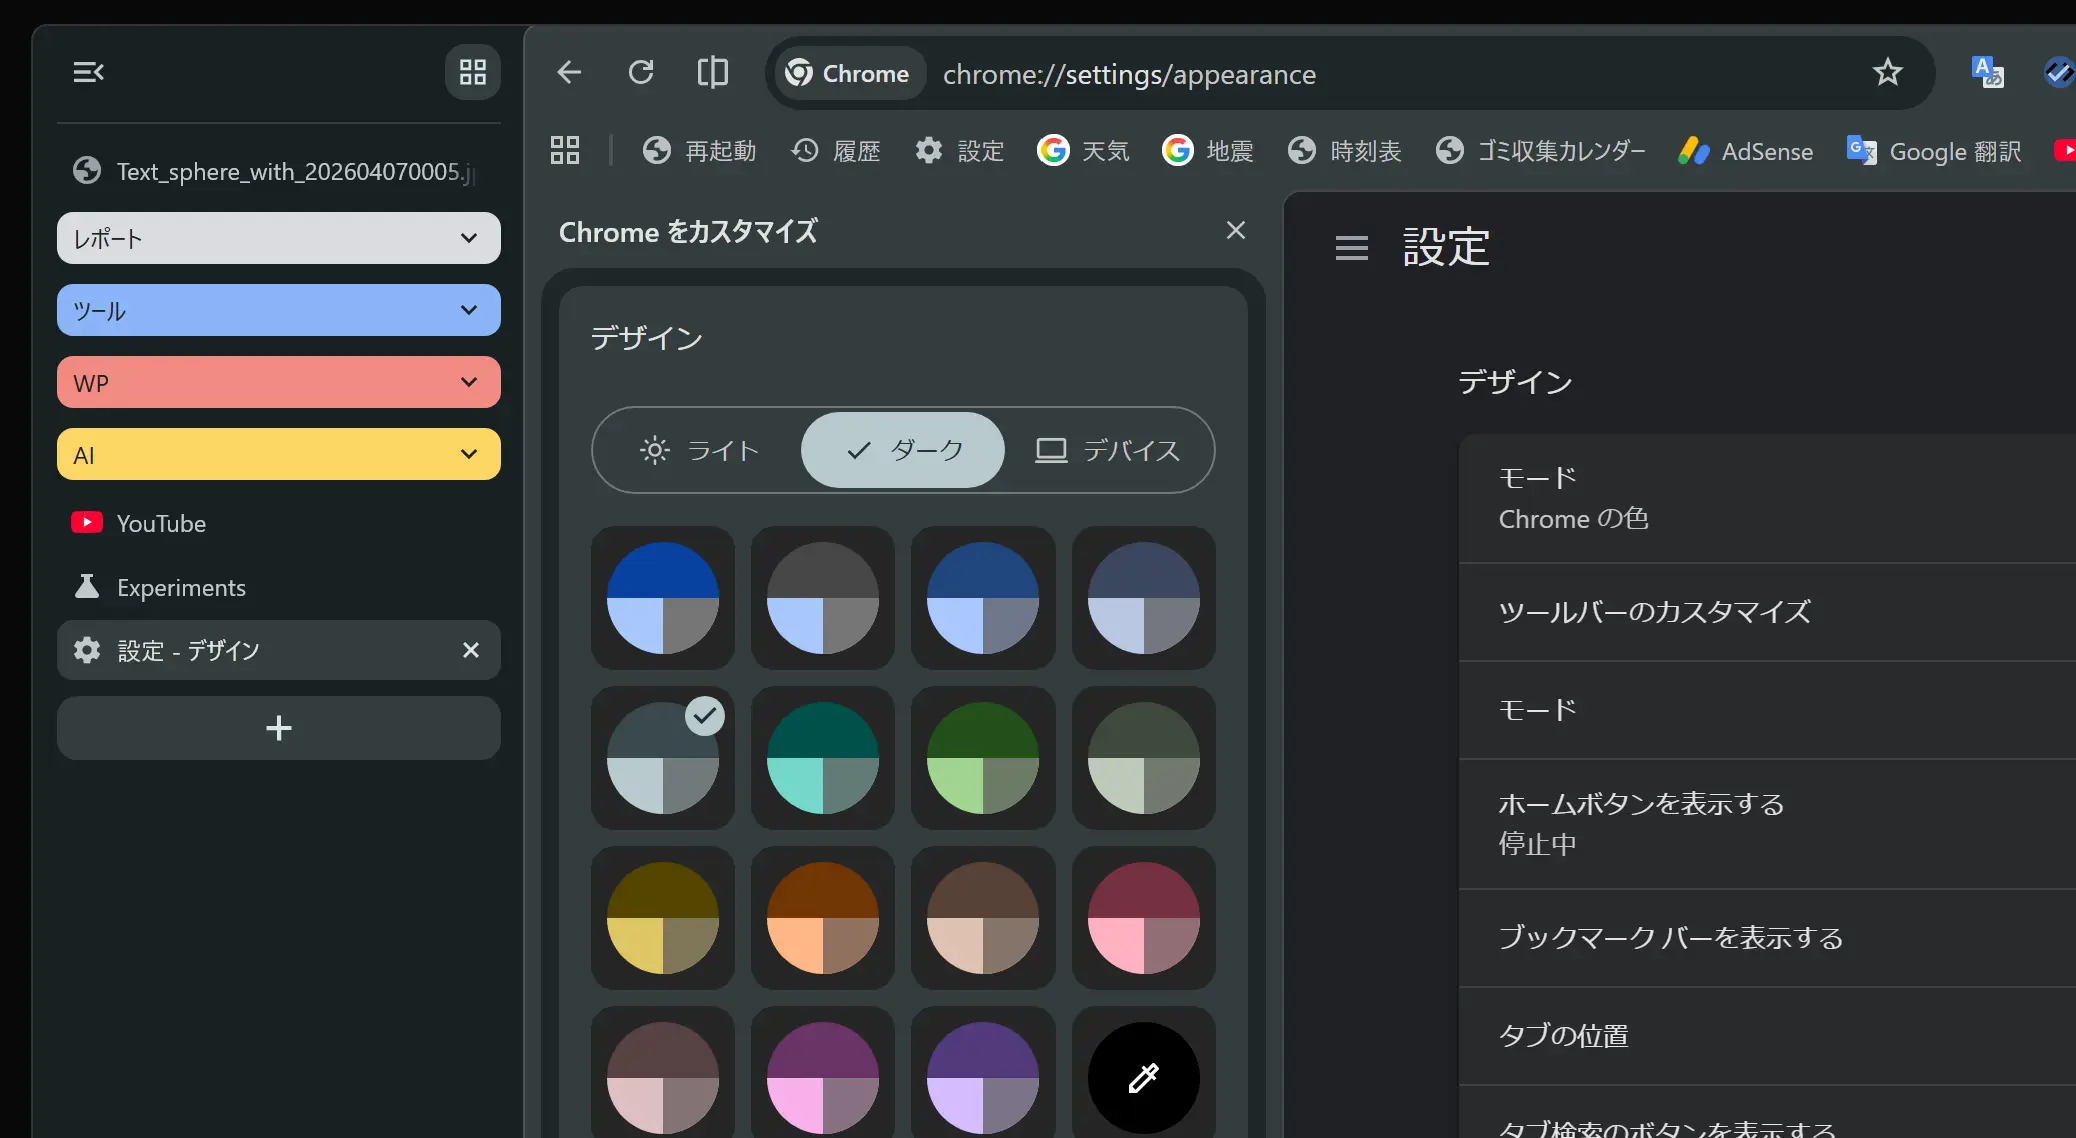Screen dimensions: 2076x1138
Task: Select the ダーク dark mode option
Action: click(903, 450)
